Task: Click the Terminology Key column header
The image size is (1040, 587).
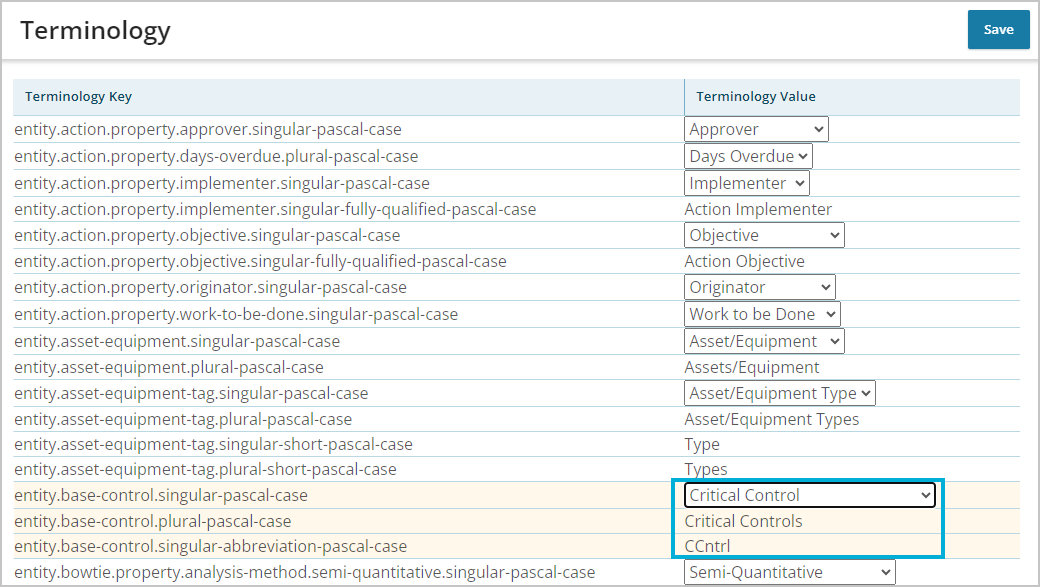Action: tap(78, 97)
